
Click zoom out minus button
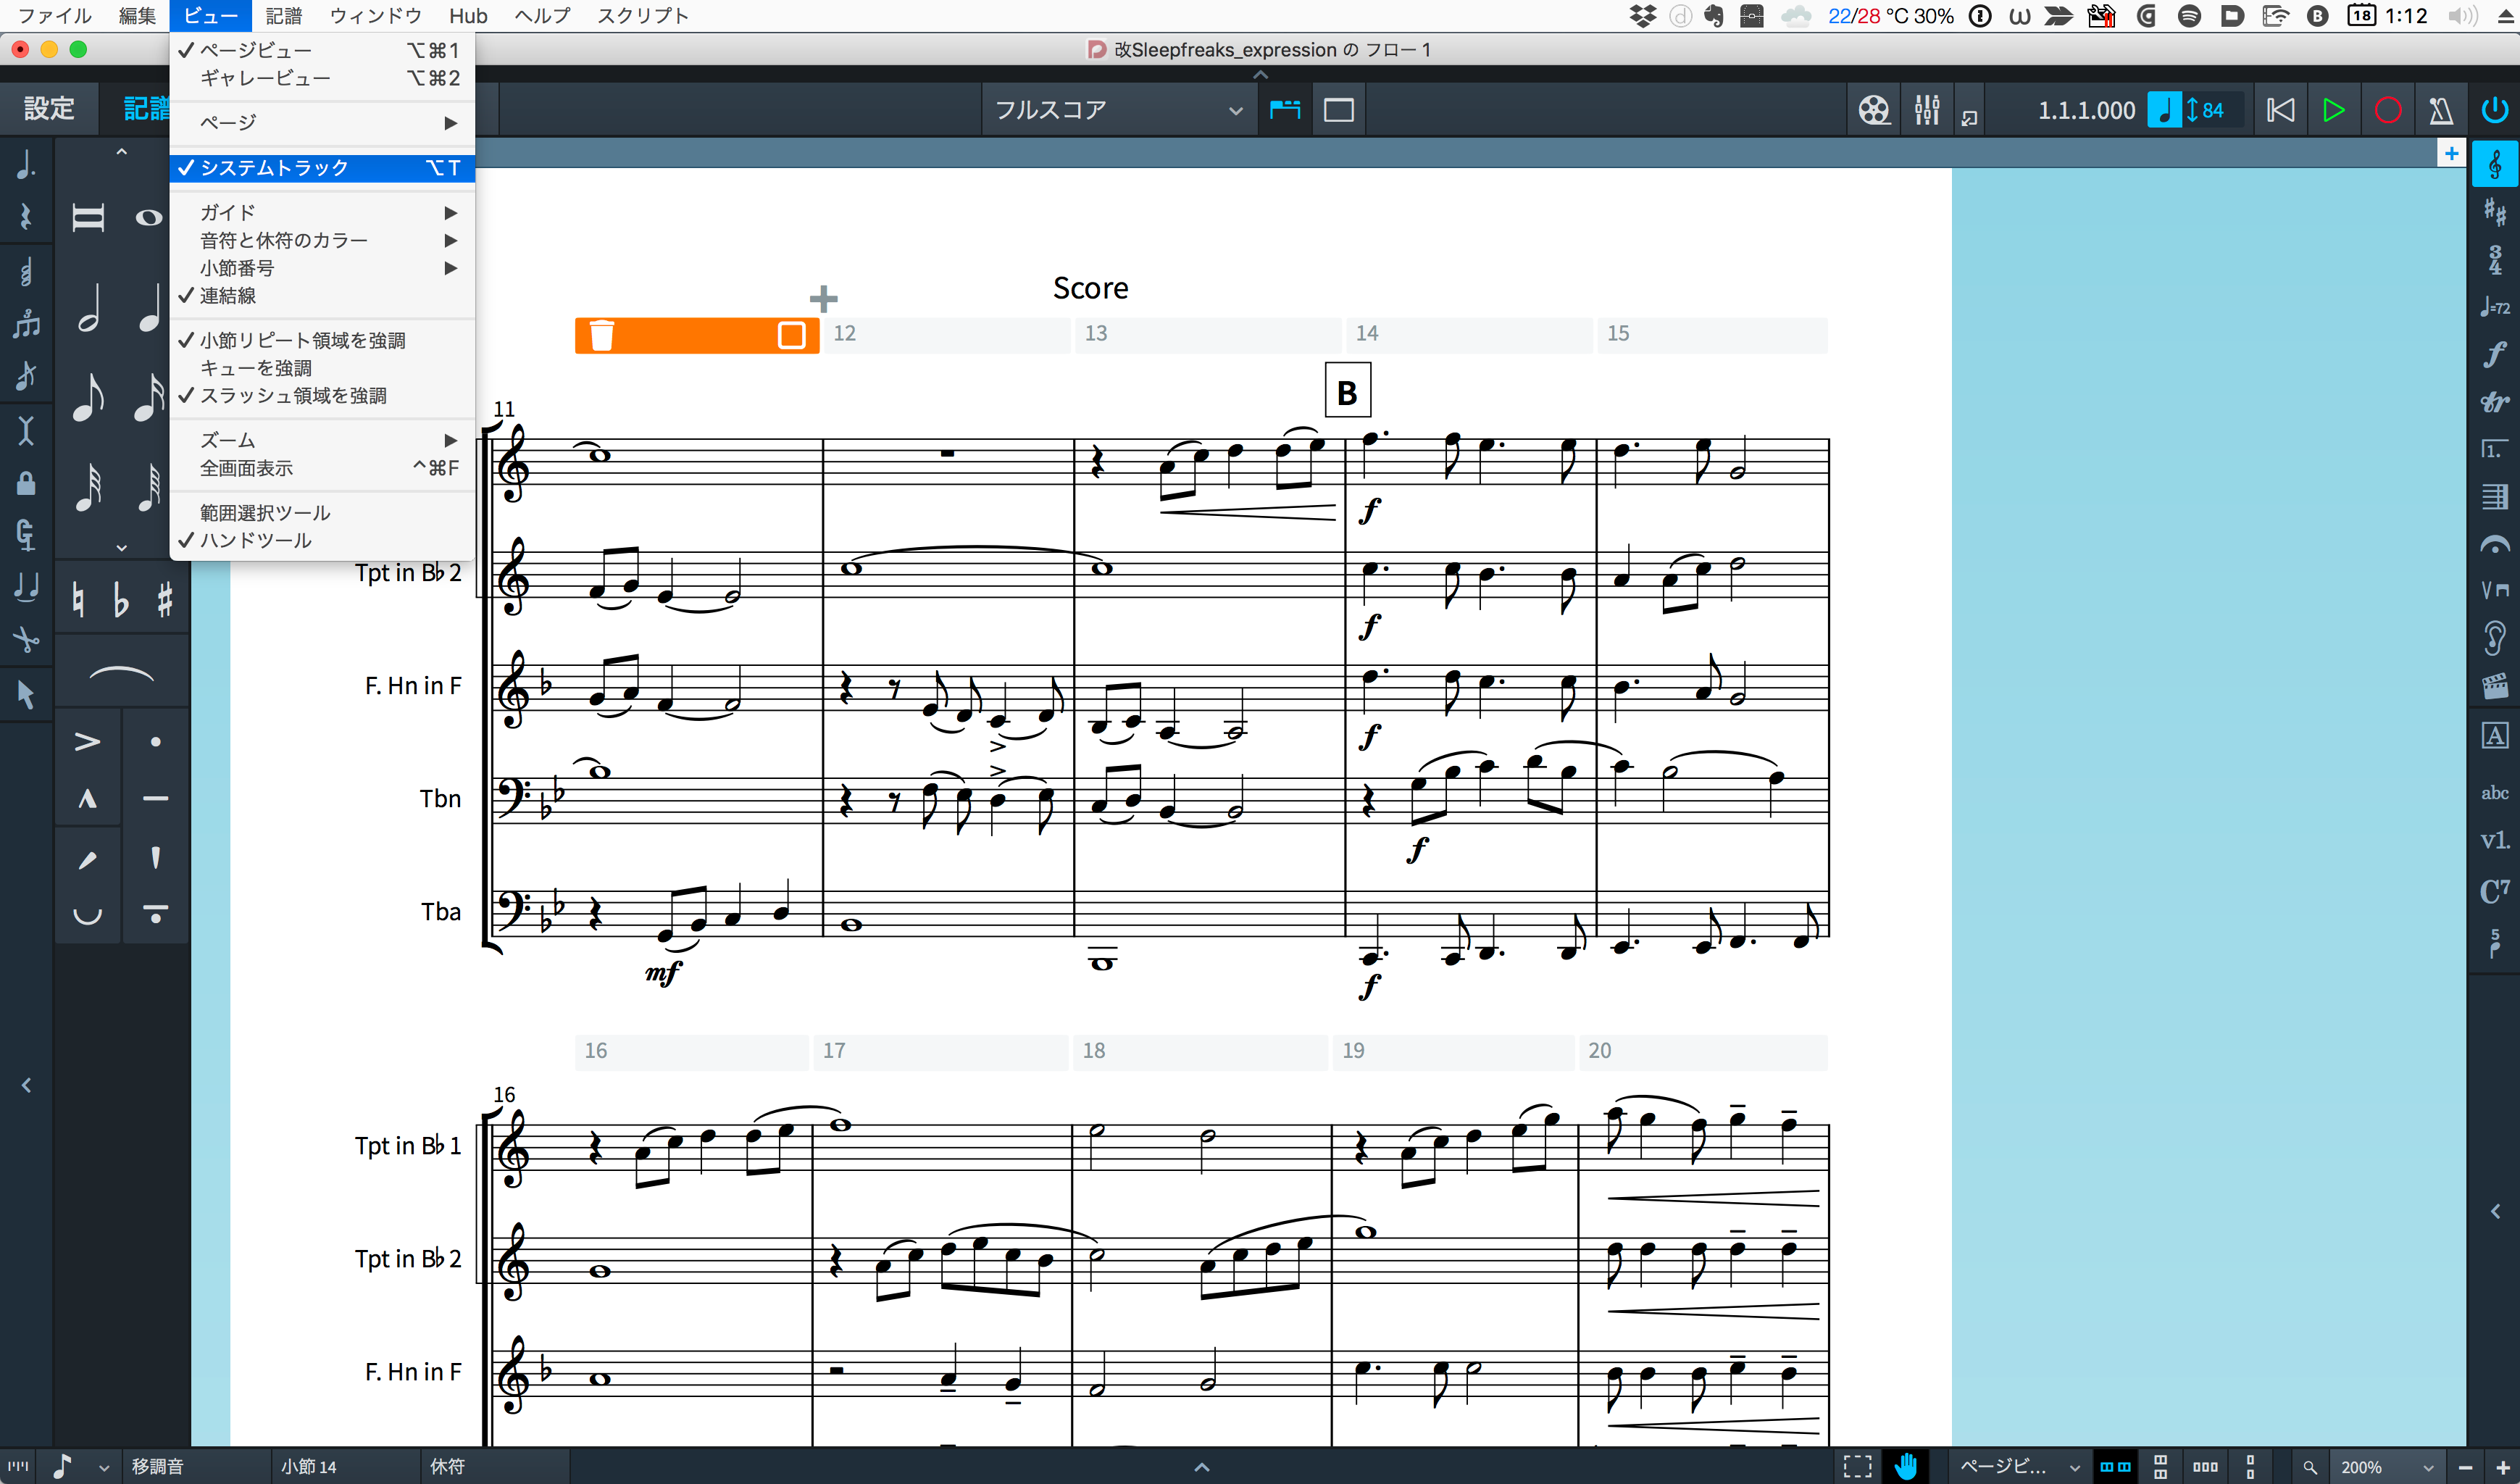2465,1467
